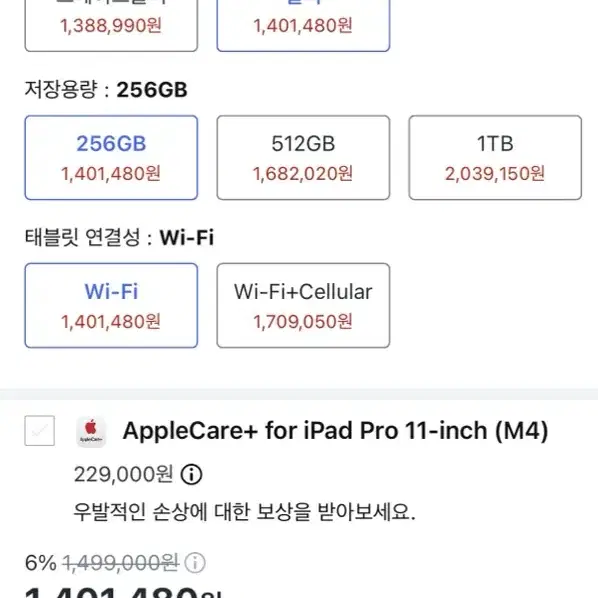Tap the large final price at the bottom
Viewport: 598px width, 598px height.
click(x=123, y=591)
